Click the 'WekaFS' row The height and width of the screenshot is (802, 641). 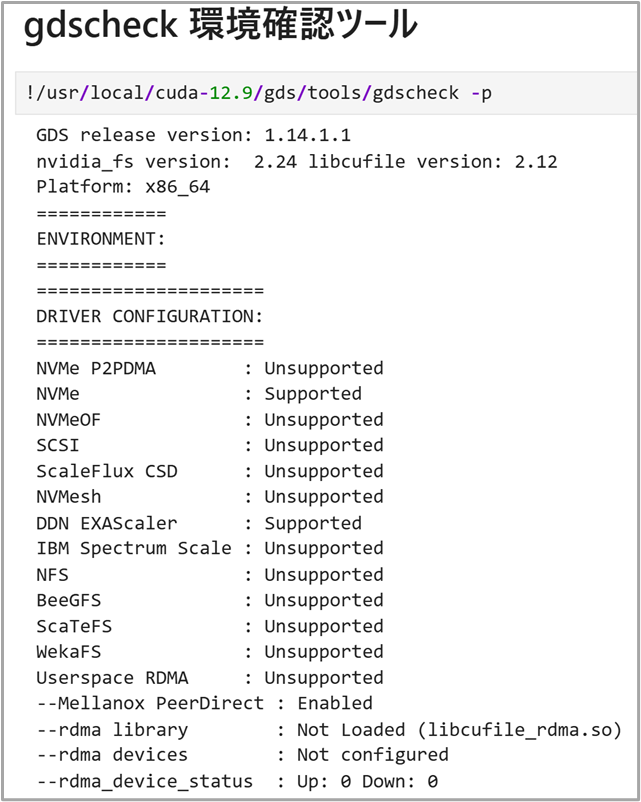coord(209,652)
